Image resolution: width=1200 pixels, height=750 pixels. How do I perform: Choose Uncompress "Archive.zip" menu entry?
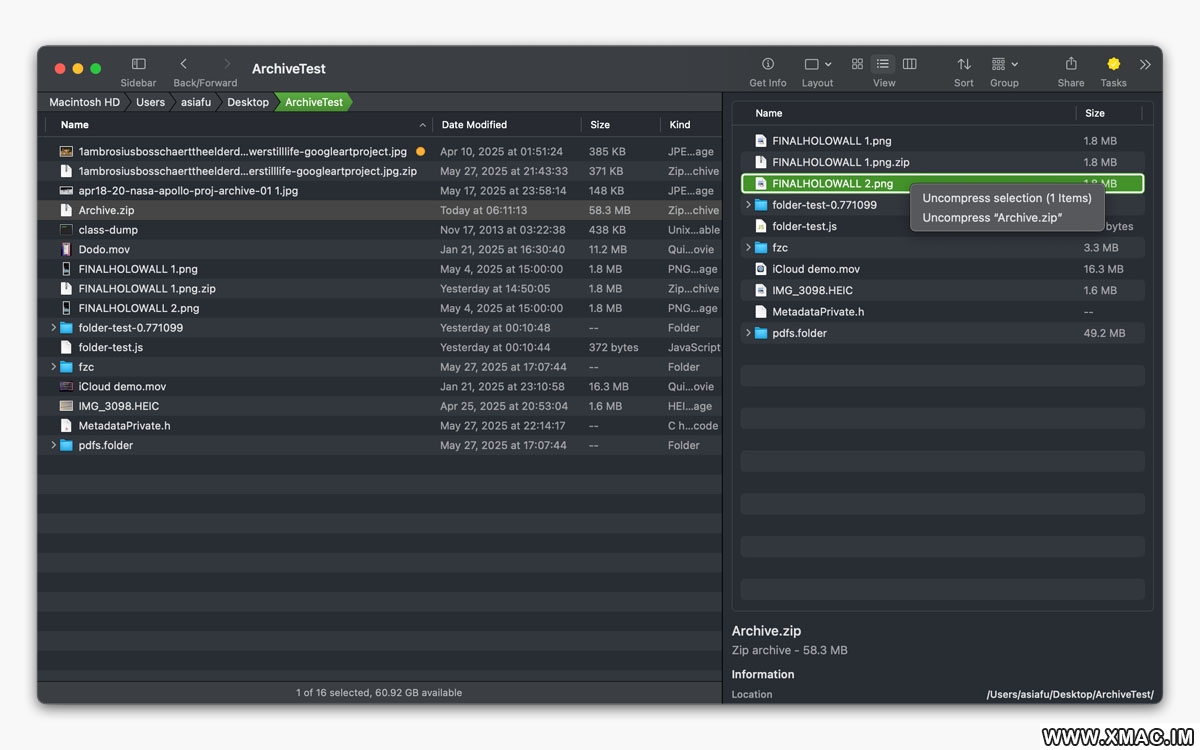pyautogui.click(x=992, y=218)
